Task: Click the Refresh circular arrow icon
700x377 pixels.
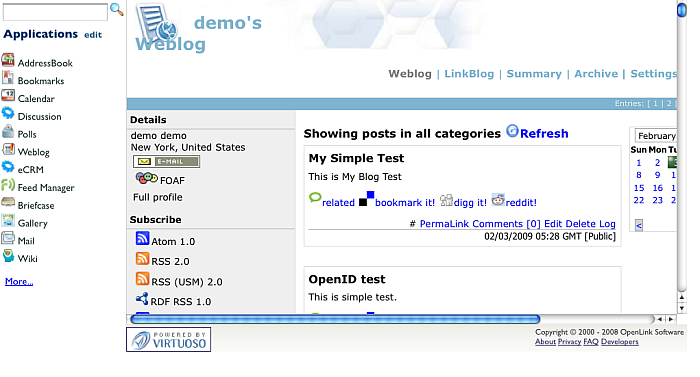Action: tap(512, 131)
